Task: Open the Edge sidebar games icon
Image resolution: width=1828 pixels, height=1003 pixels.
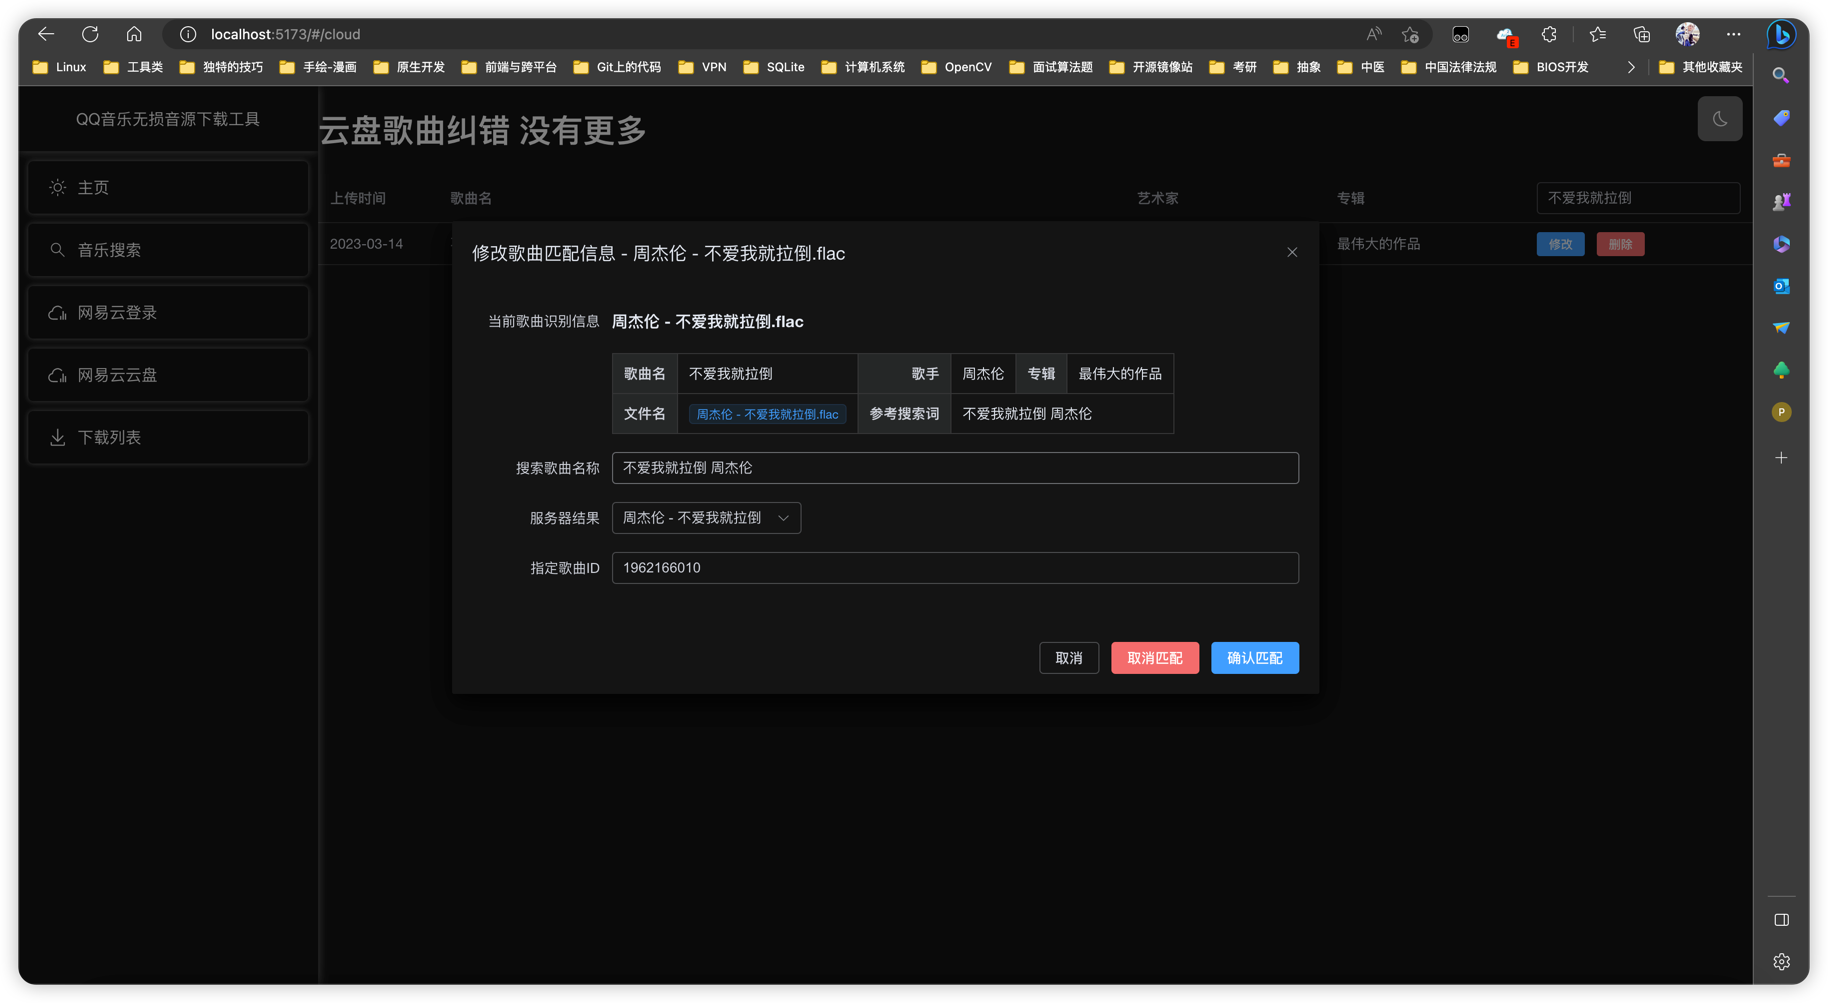Action: [x=1781, y=202]
